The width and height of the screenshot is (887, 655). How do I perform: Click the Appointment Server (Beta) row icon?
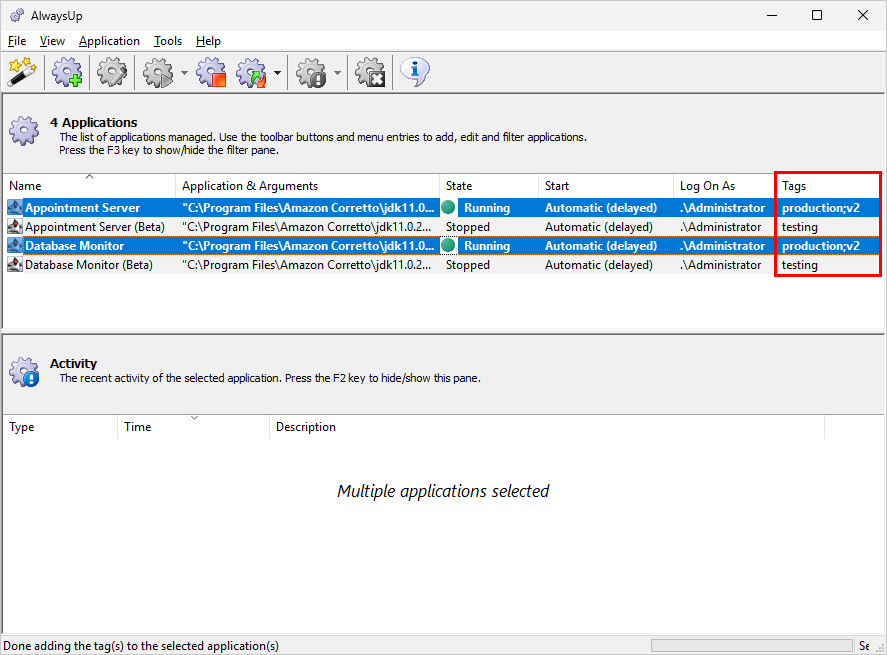coord(15,227)
